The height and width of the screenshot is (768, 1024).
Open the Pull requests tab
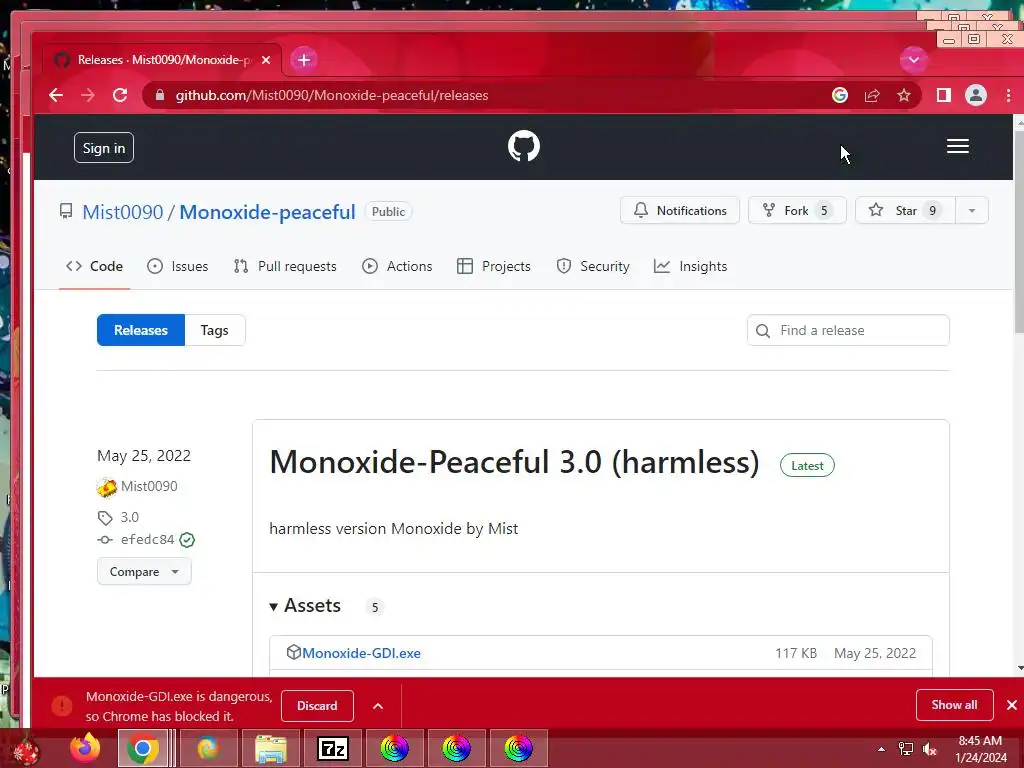click(285, 266)
